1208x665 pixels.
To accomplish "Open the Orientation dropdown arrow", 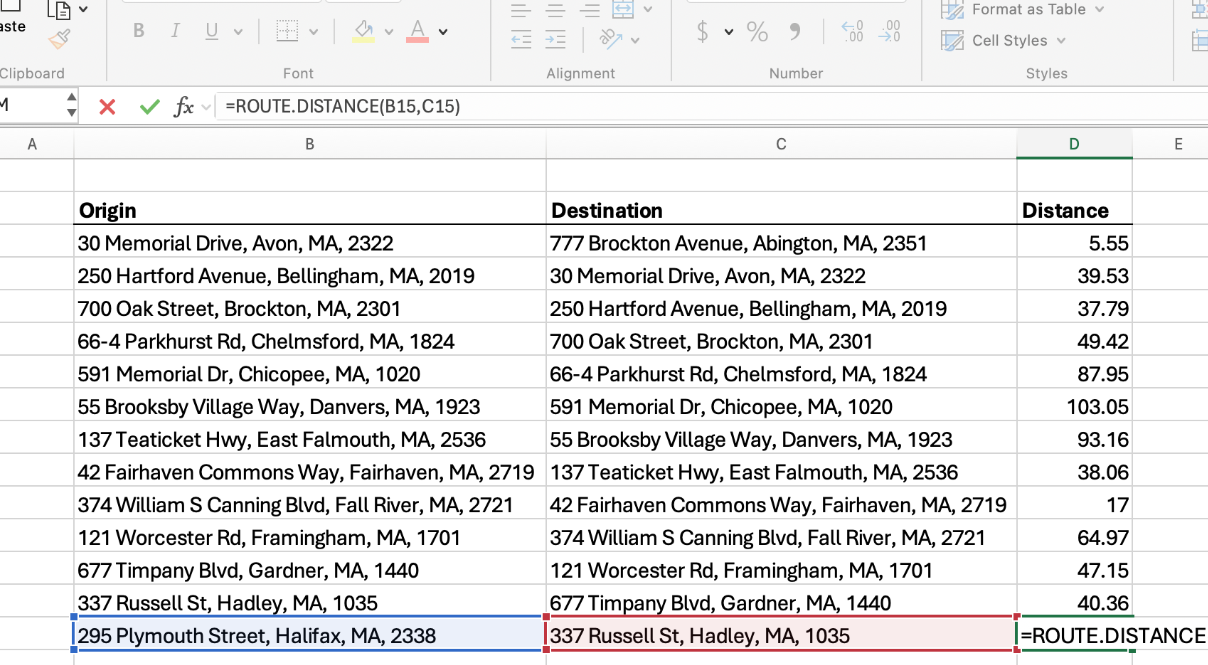I will 634,40.
